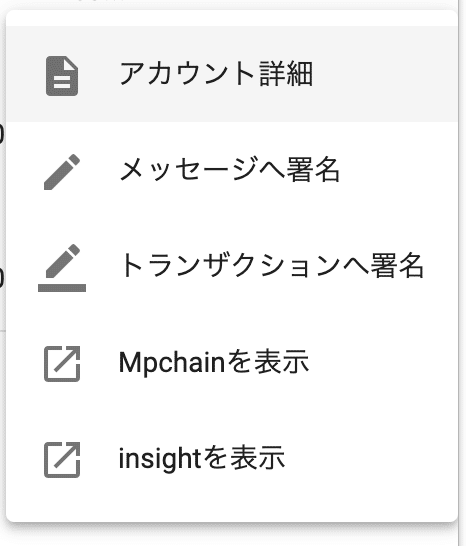Select the text label メッセージへ署名
Viewport: 466px width, 546px height.
[x=230, y=170]
